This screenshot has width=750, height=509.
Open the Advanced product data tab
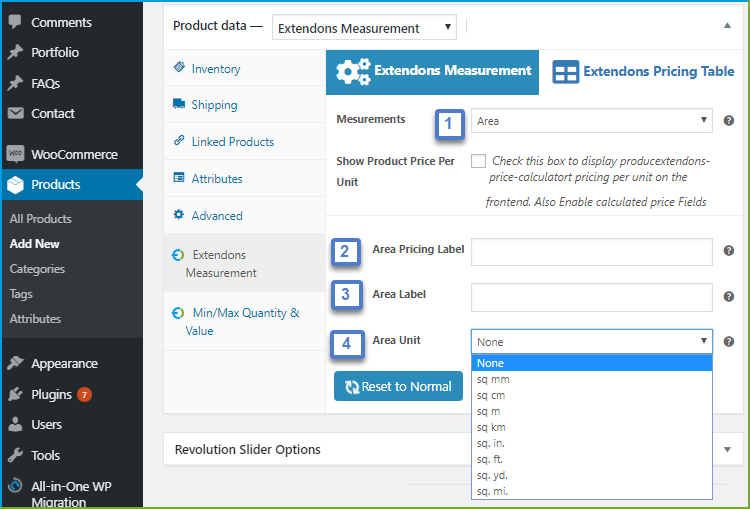tap(244, 215)
